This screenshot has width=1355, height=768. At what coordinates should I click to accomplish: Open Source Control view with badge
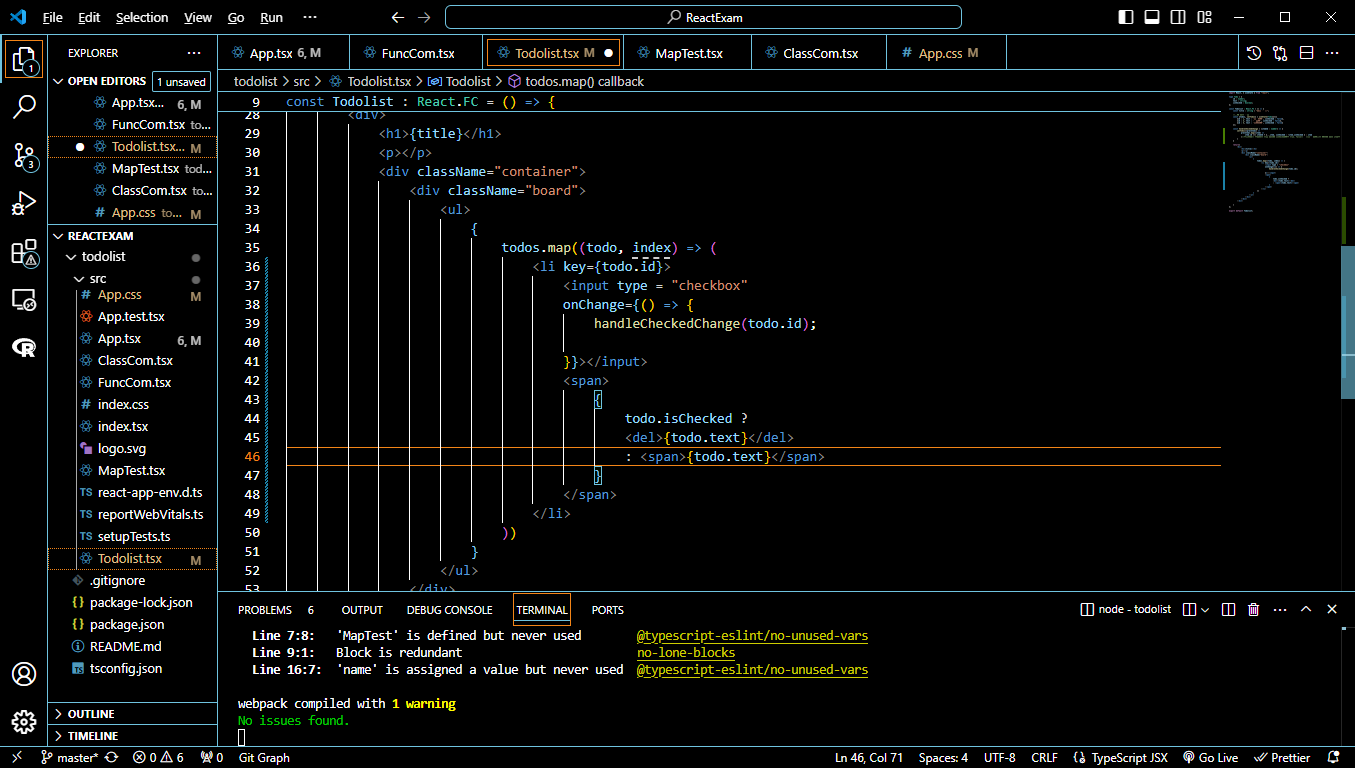click(x=24, y=155)
